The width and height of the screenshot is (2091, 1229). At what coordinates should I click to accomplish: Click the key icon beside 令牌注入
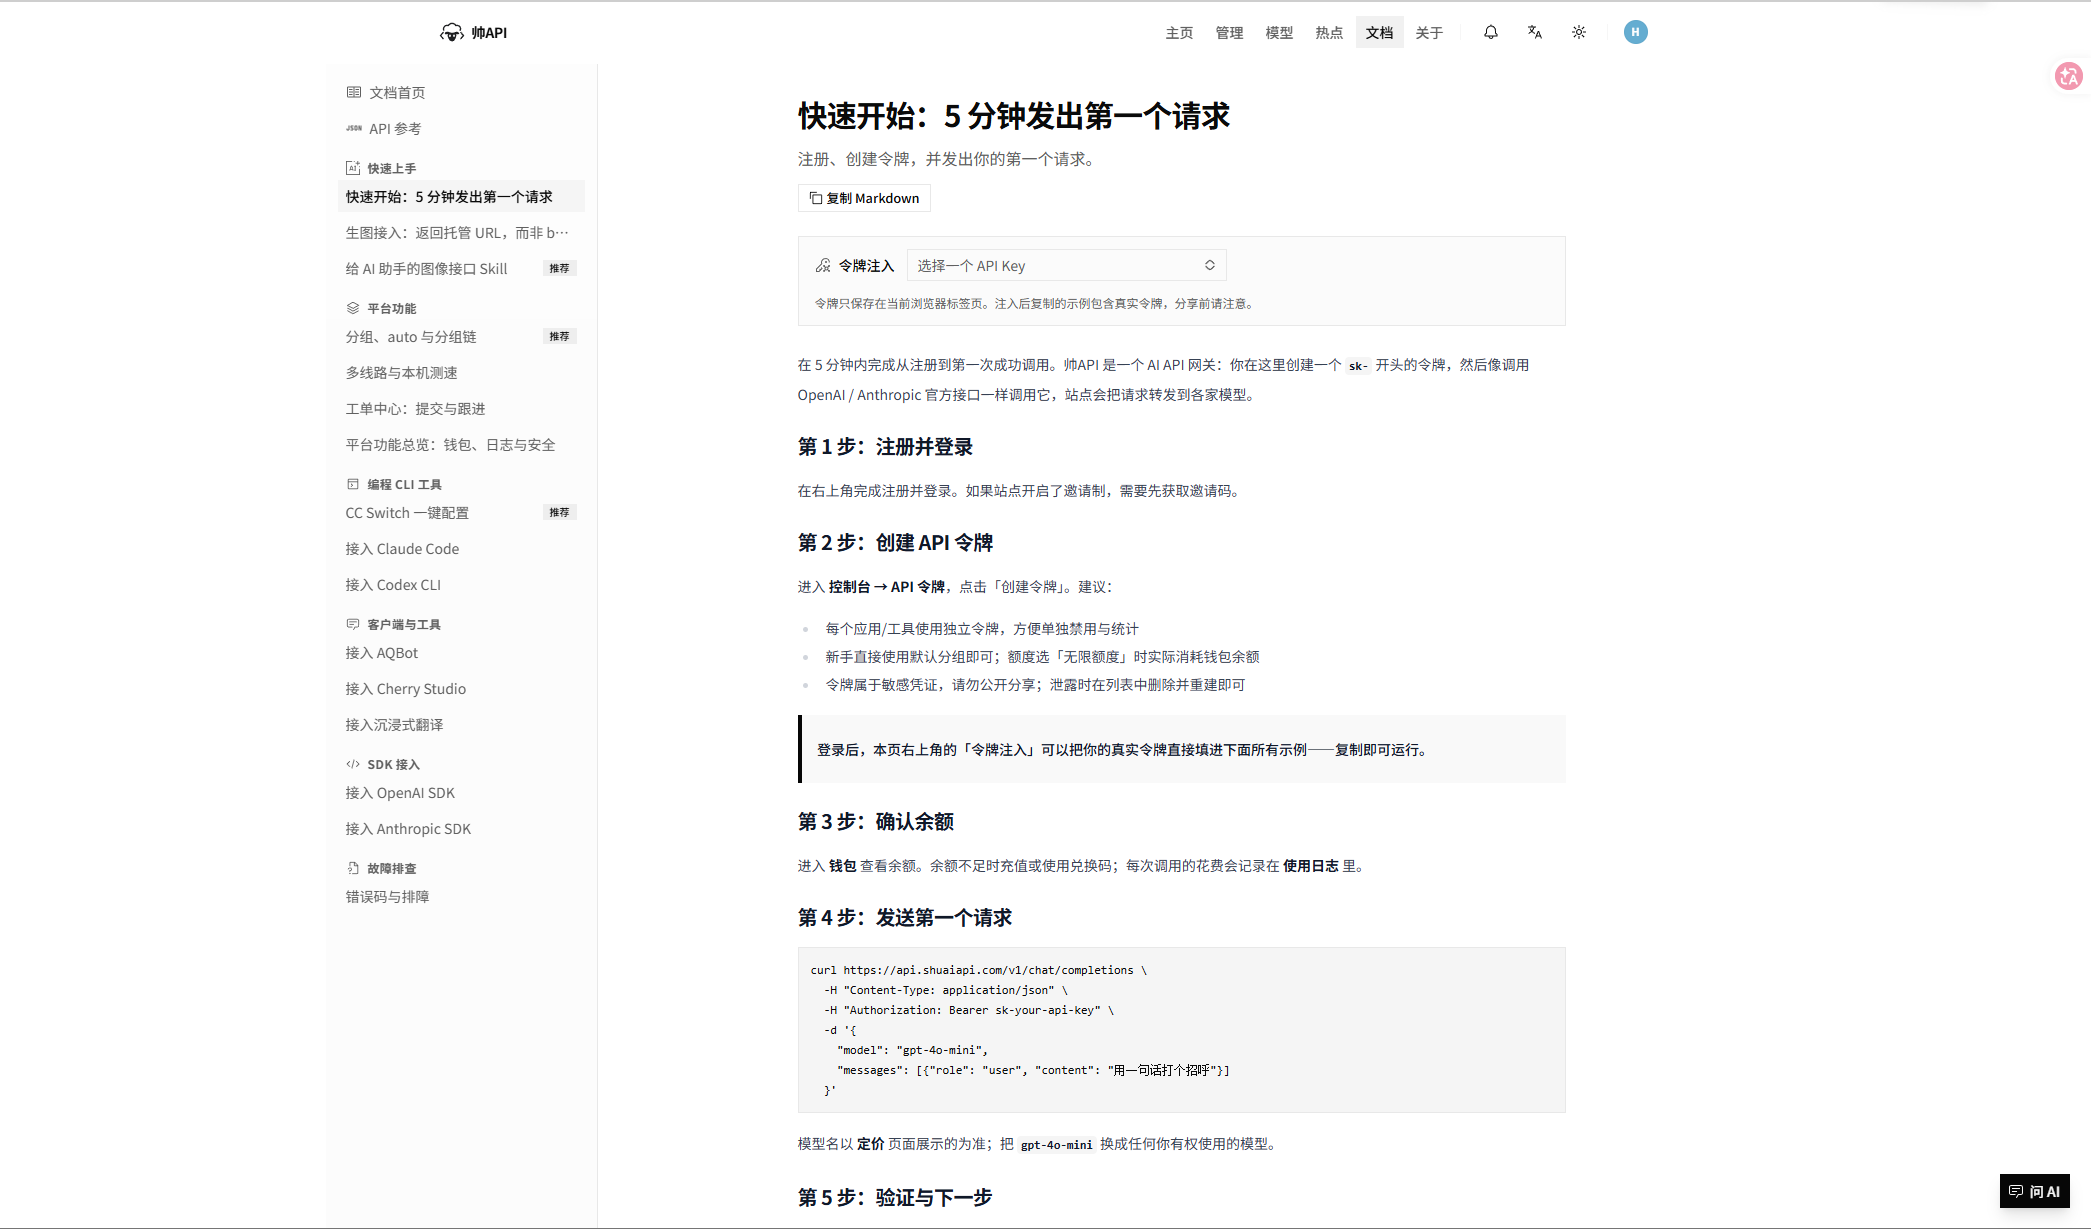823,265
